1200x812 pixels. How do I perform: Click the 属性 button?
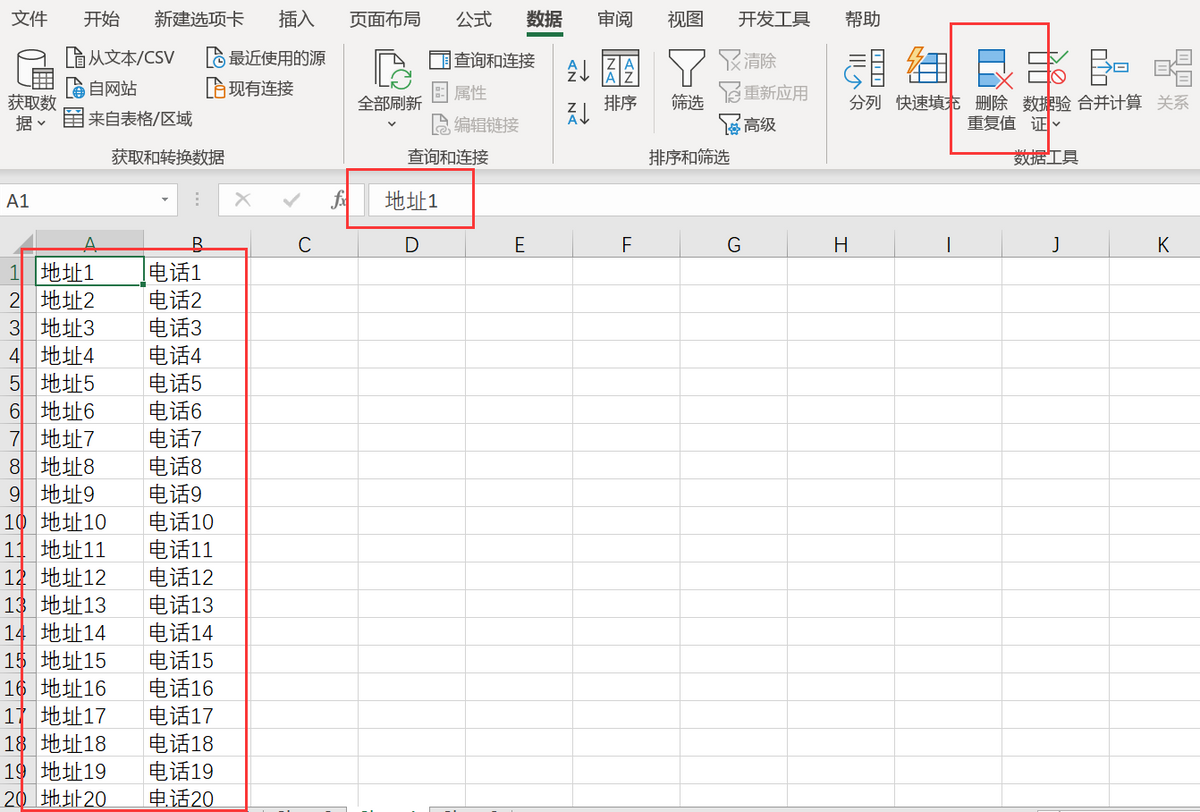(x=459, y=93)
